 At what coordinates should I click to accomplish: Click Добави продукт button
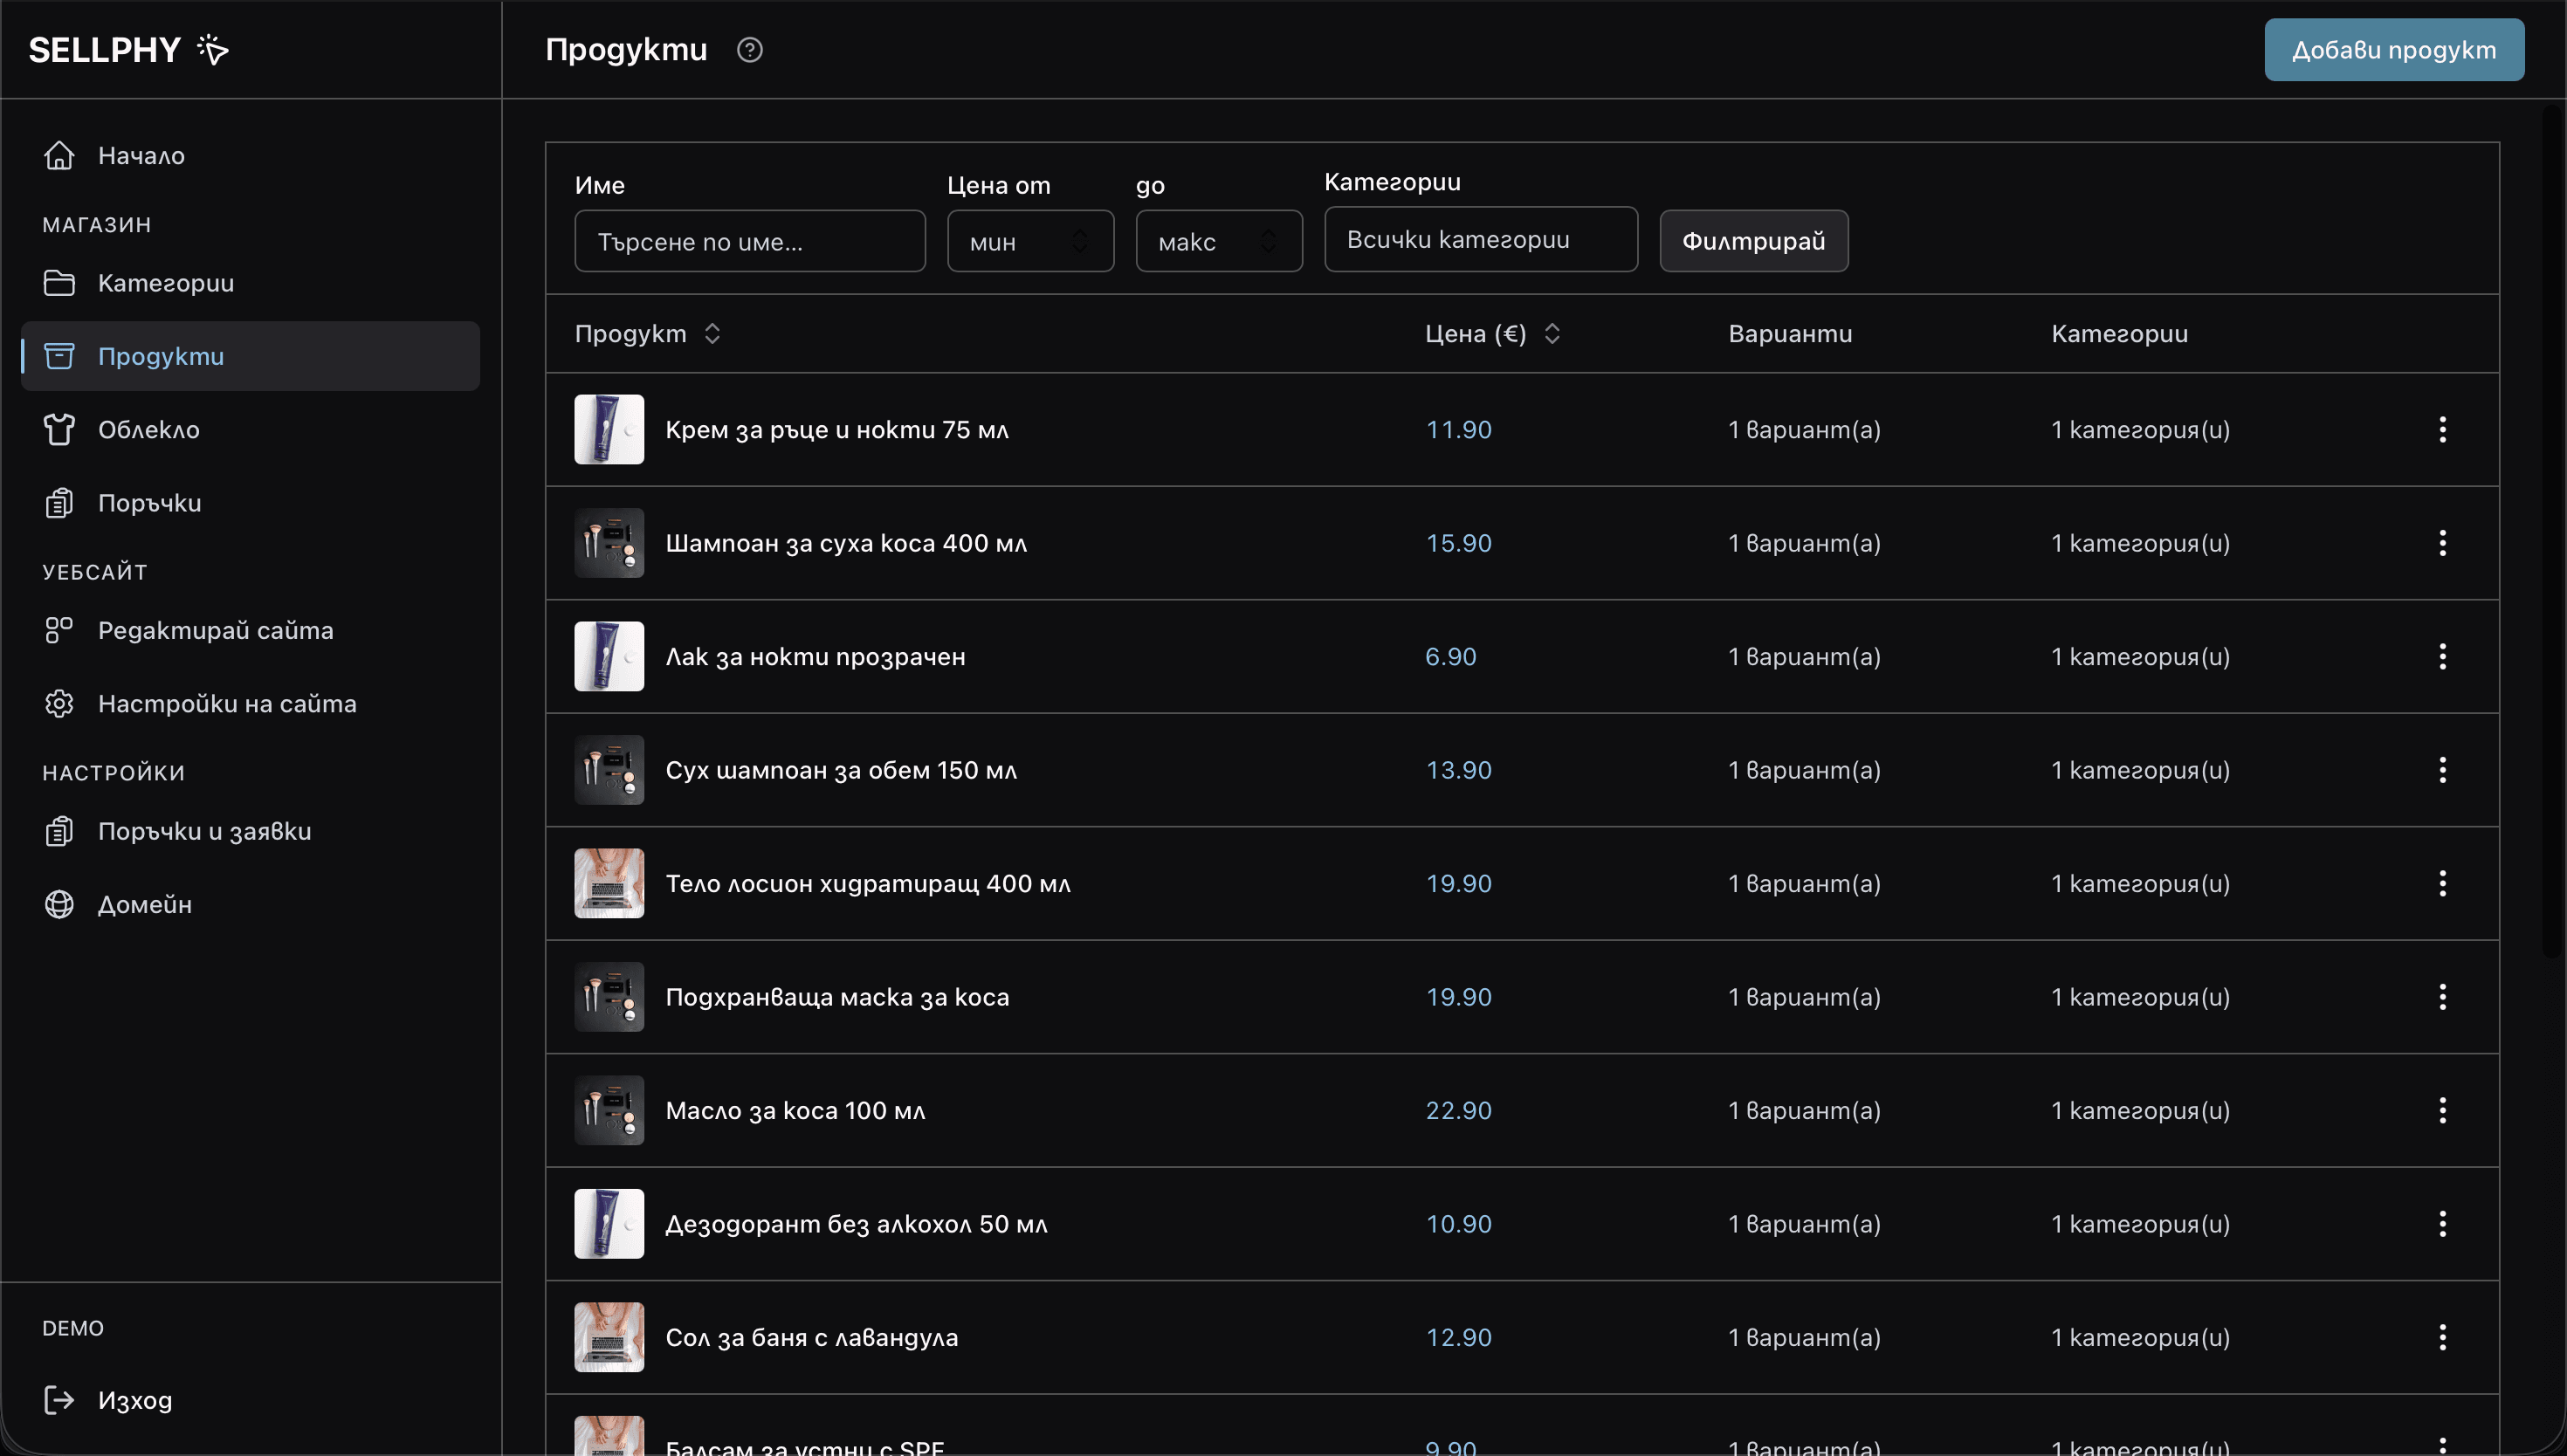(x=2393, y=49)
